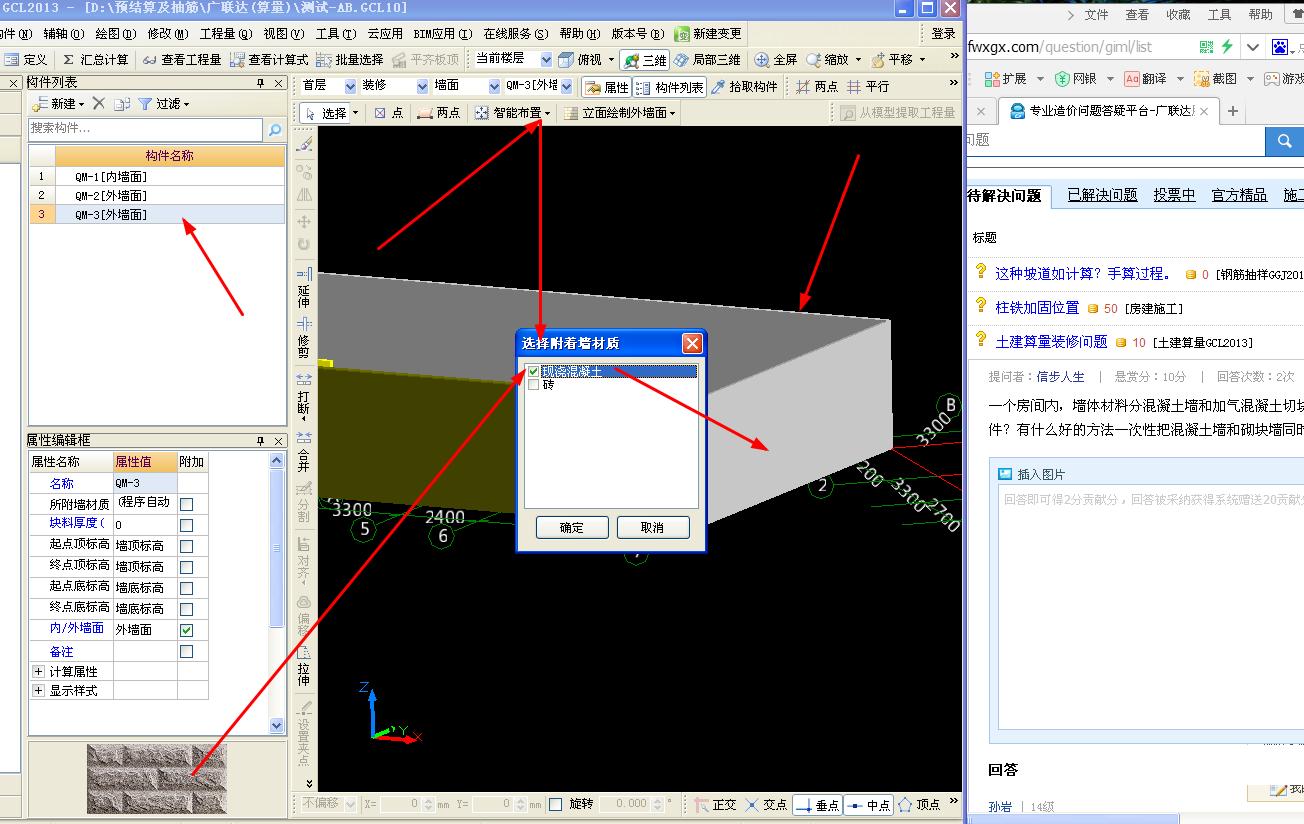Image resolution: width=1304 pixels, height=824 pixels.
Task: Open the 绘图 menu
Action: (115, 33)
